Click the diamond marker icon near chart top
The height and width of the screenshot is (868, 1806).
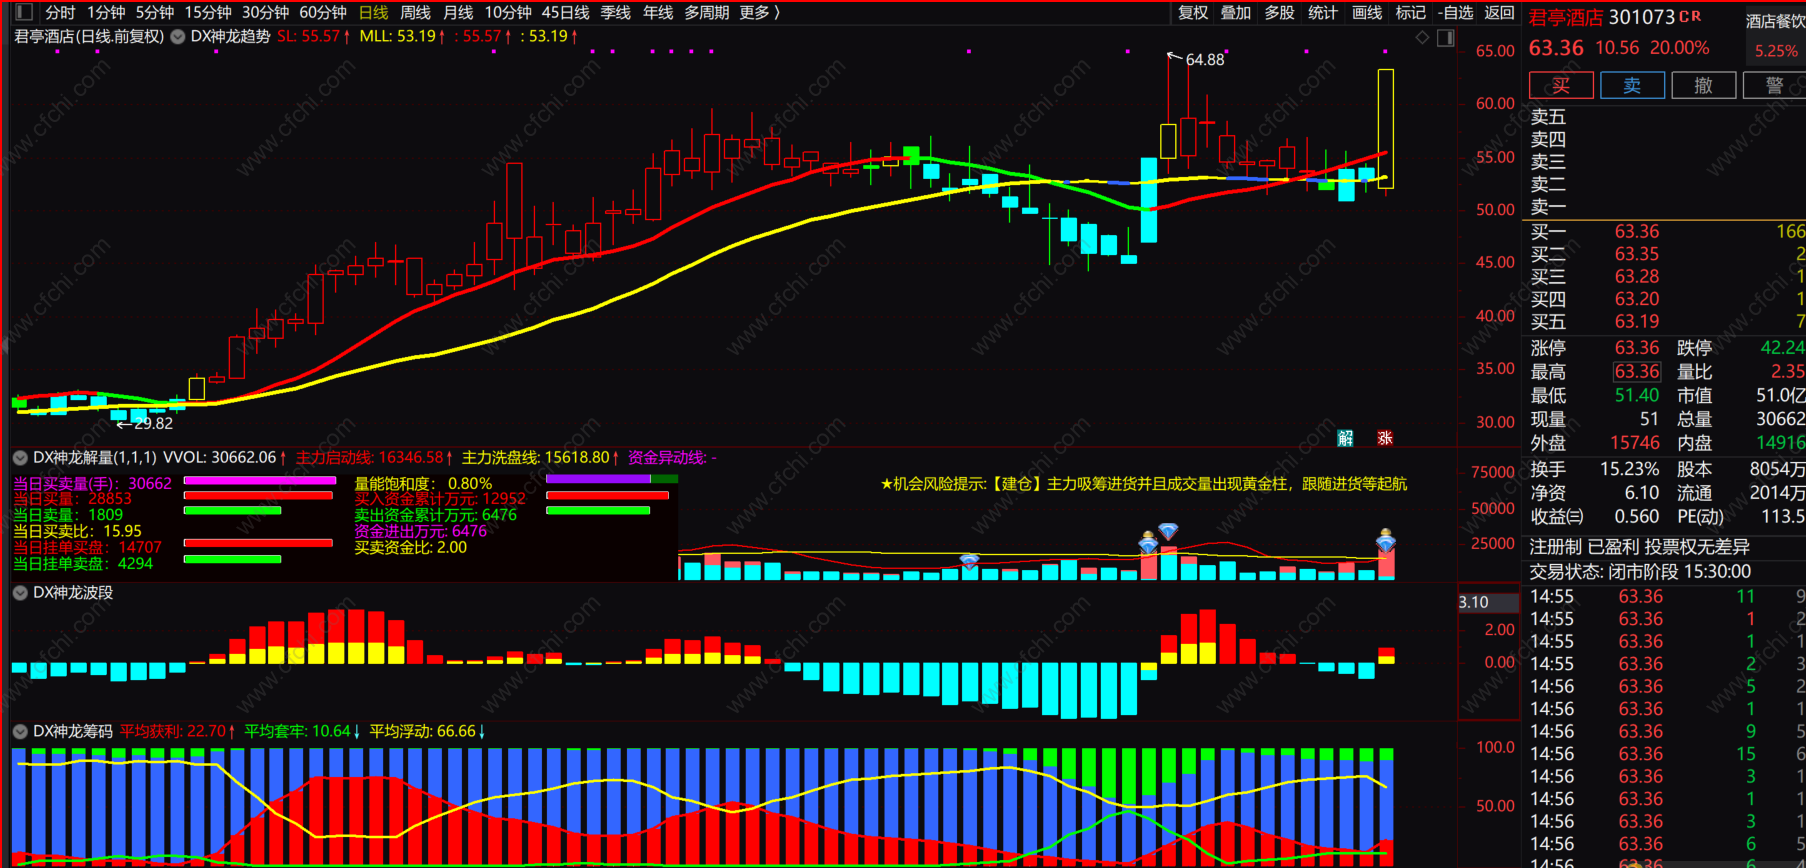pyautogui.click(x=1422, y=37)
